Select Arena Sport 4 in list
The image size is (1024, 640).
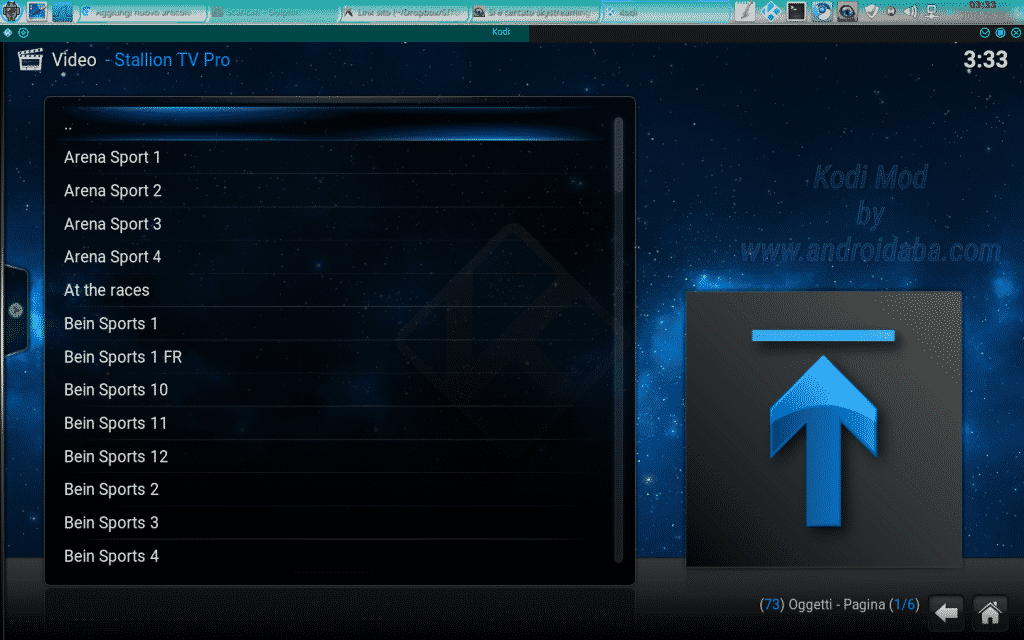pos(330,257)
